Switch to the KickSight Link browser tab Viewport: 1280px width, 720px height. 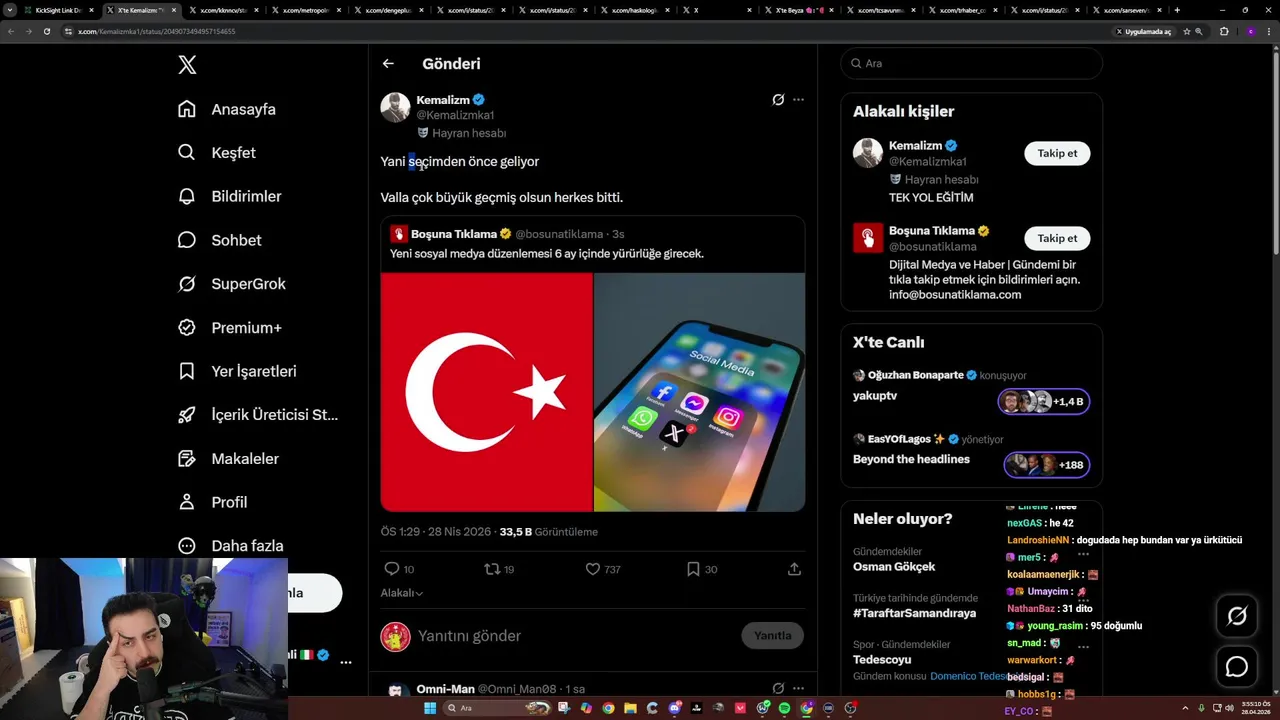pos(59,10)
